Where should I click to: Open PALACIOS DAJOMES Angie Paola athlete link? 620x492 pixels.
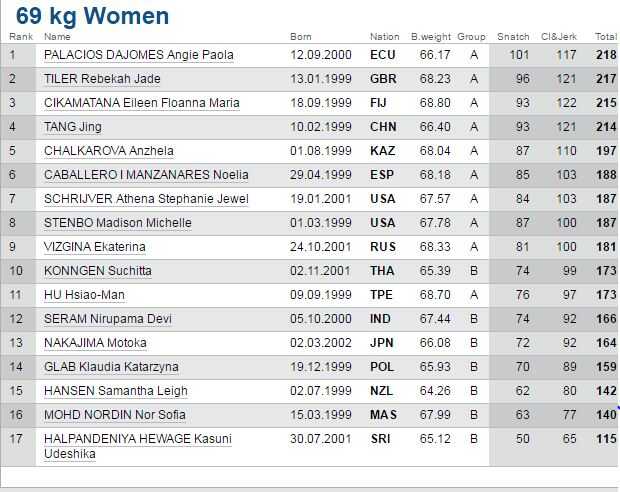click(139, 55)
